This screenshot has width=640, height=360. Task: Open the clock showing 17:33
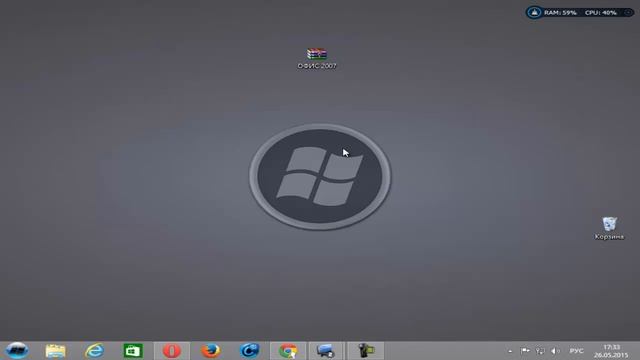tap(611, 351)
